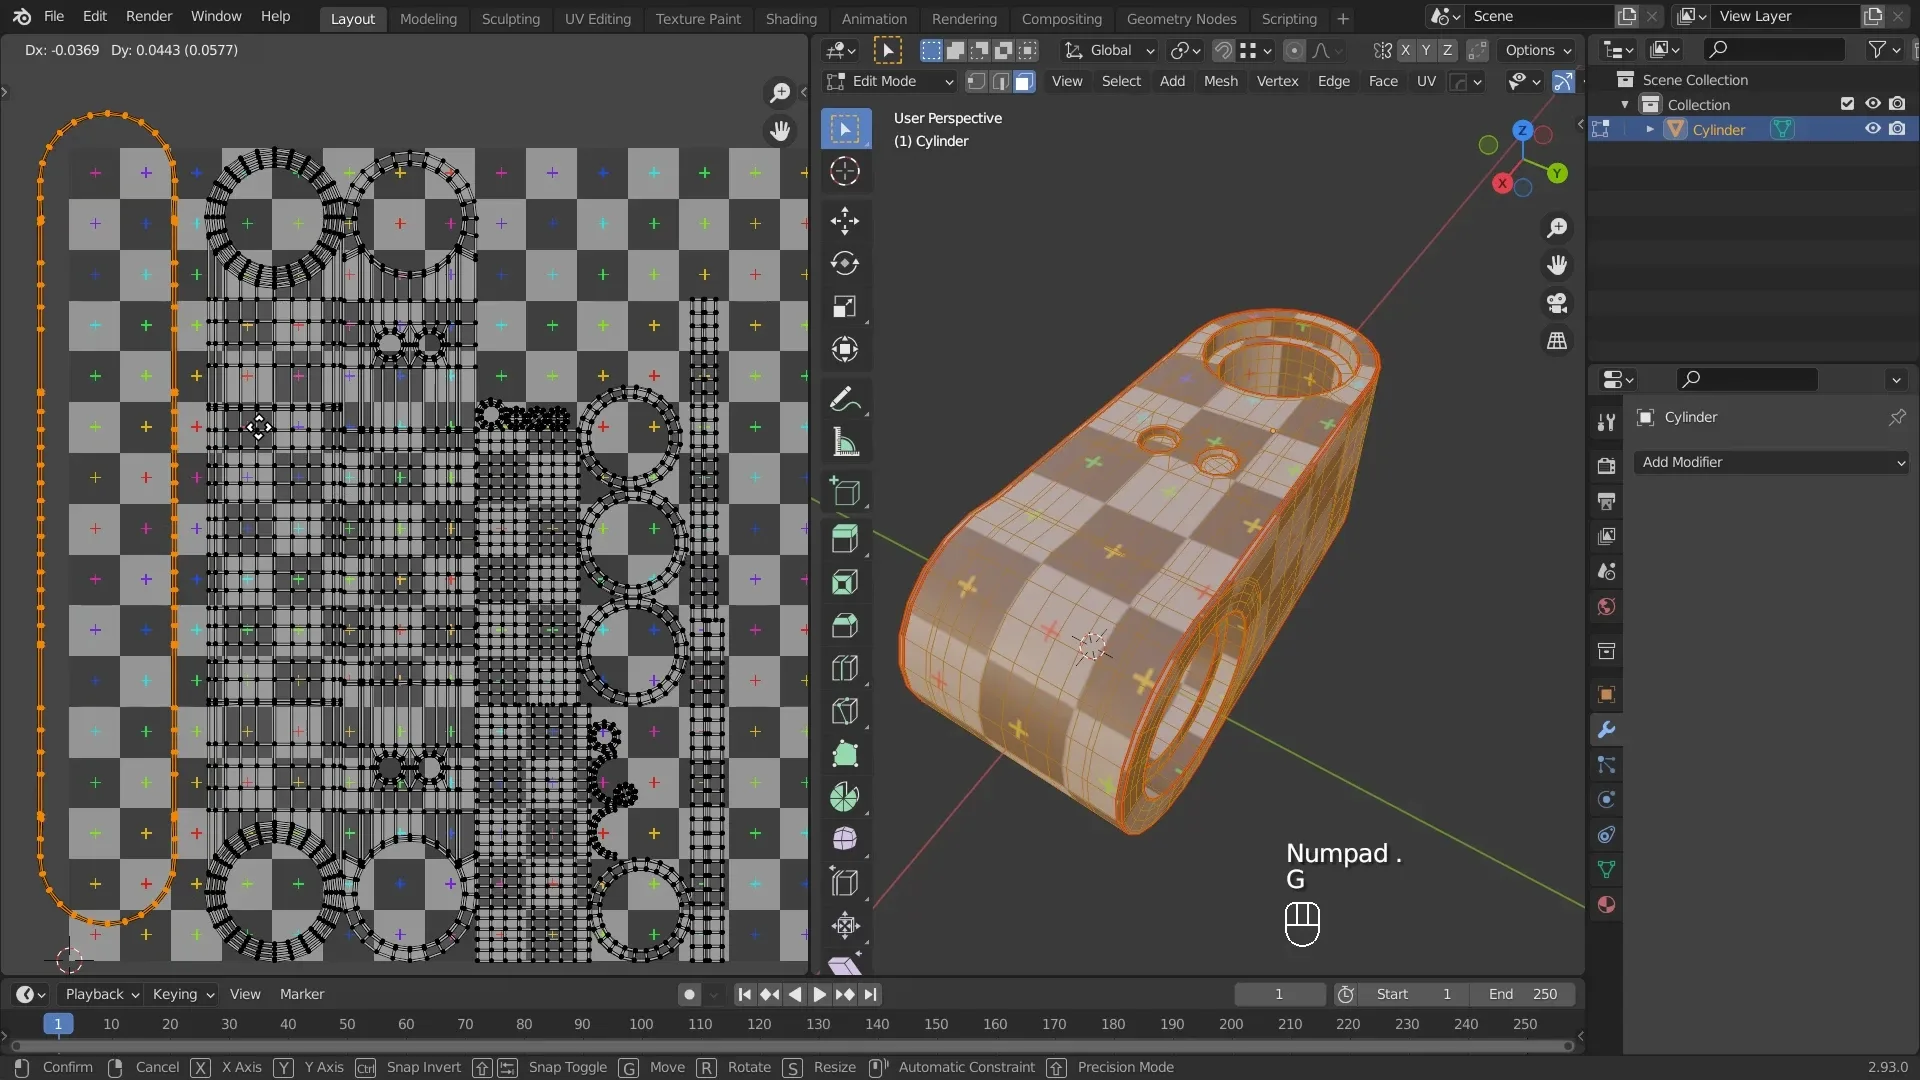Open the UV Editing workspace tab
This screenshot has width=1920, height=1080.
coord(597,18)
